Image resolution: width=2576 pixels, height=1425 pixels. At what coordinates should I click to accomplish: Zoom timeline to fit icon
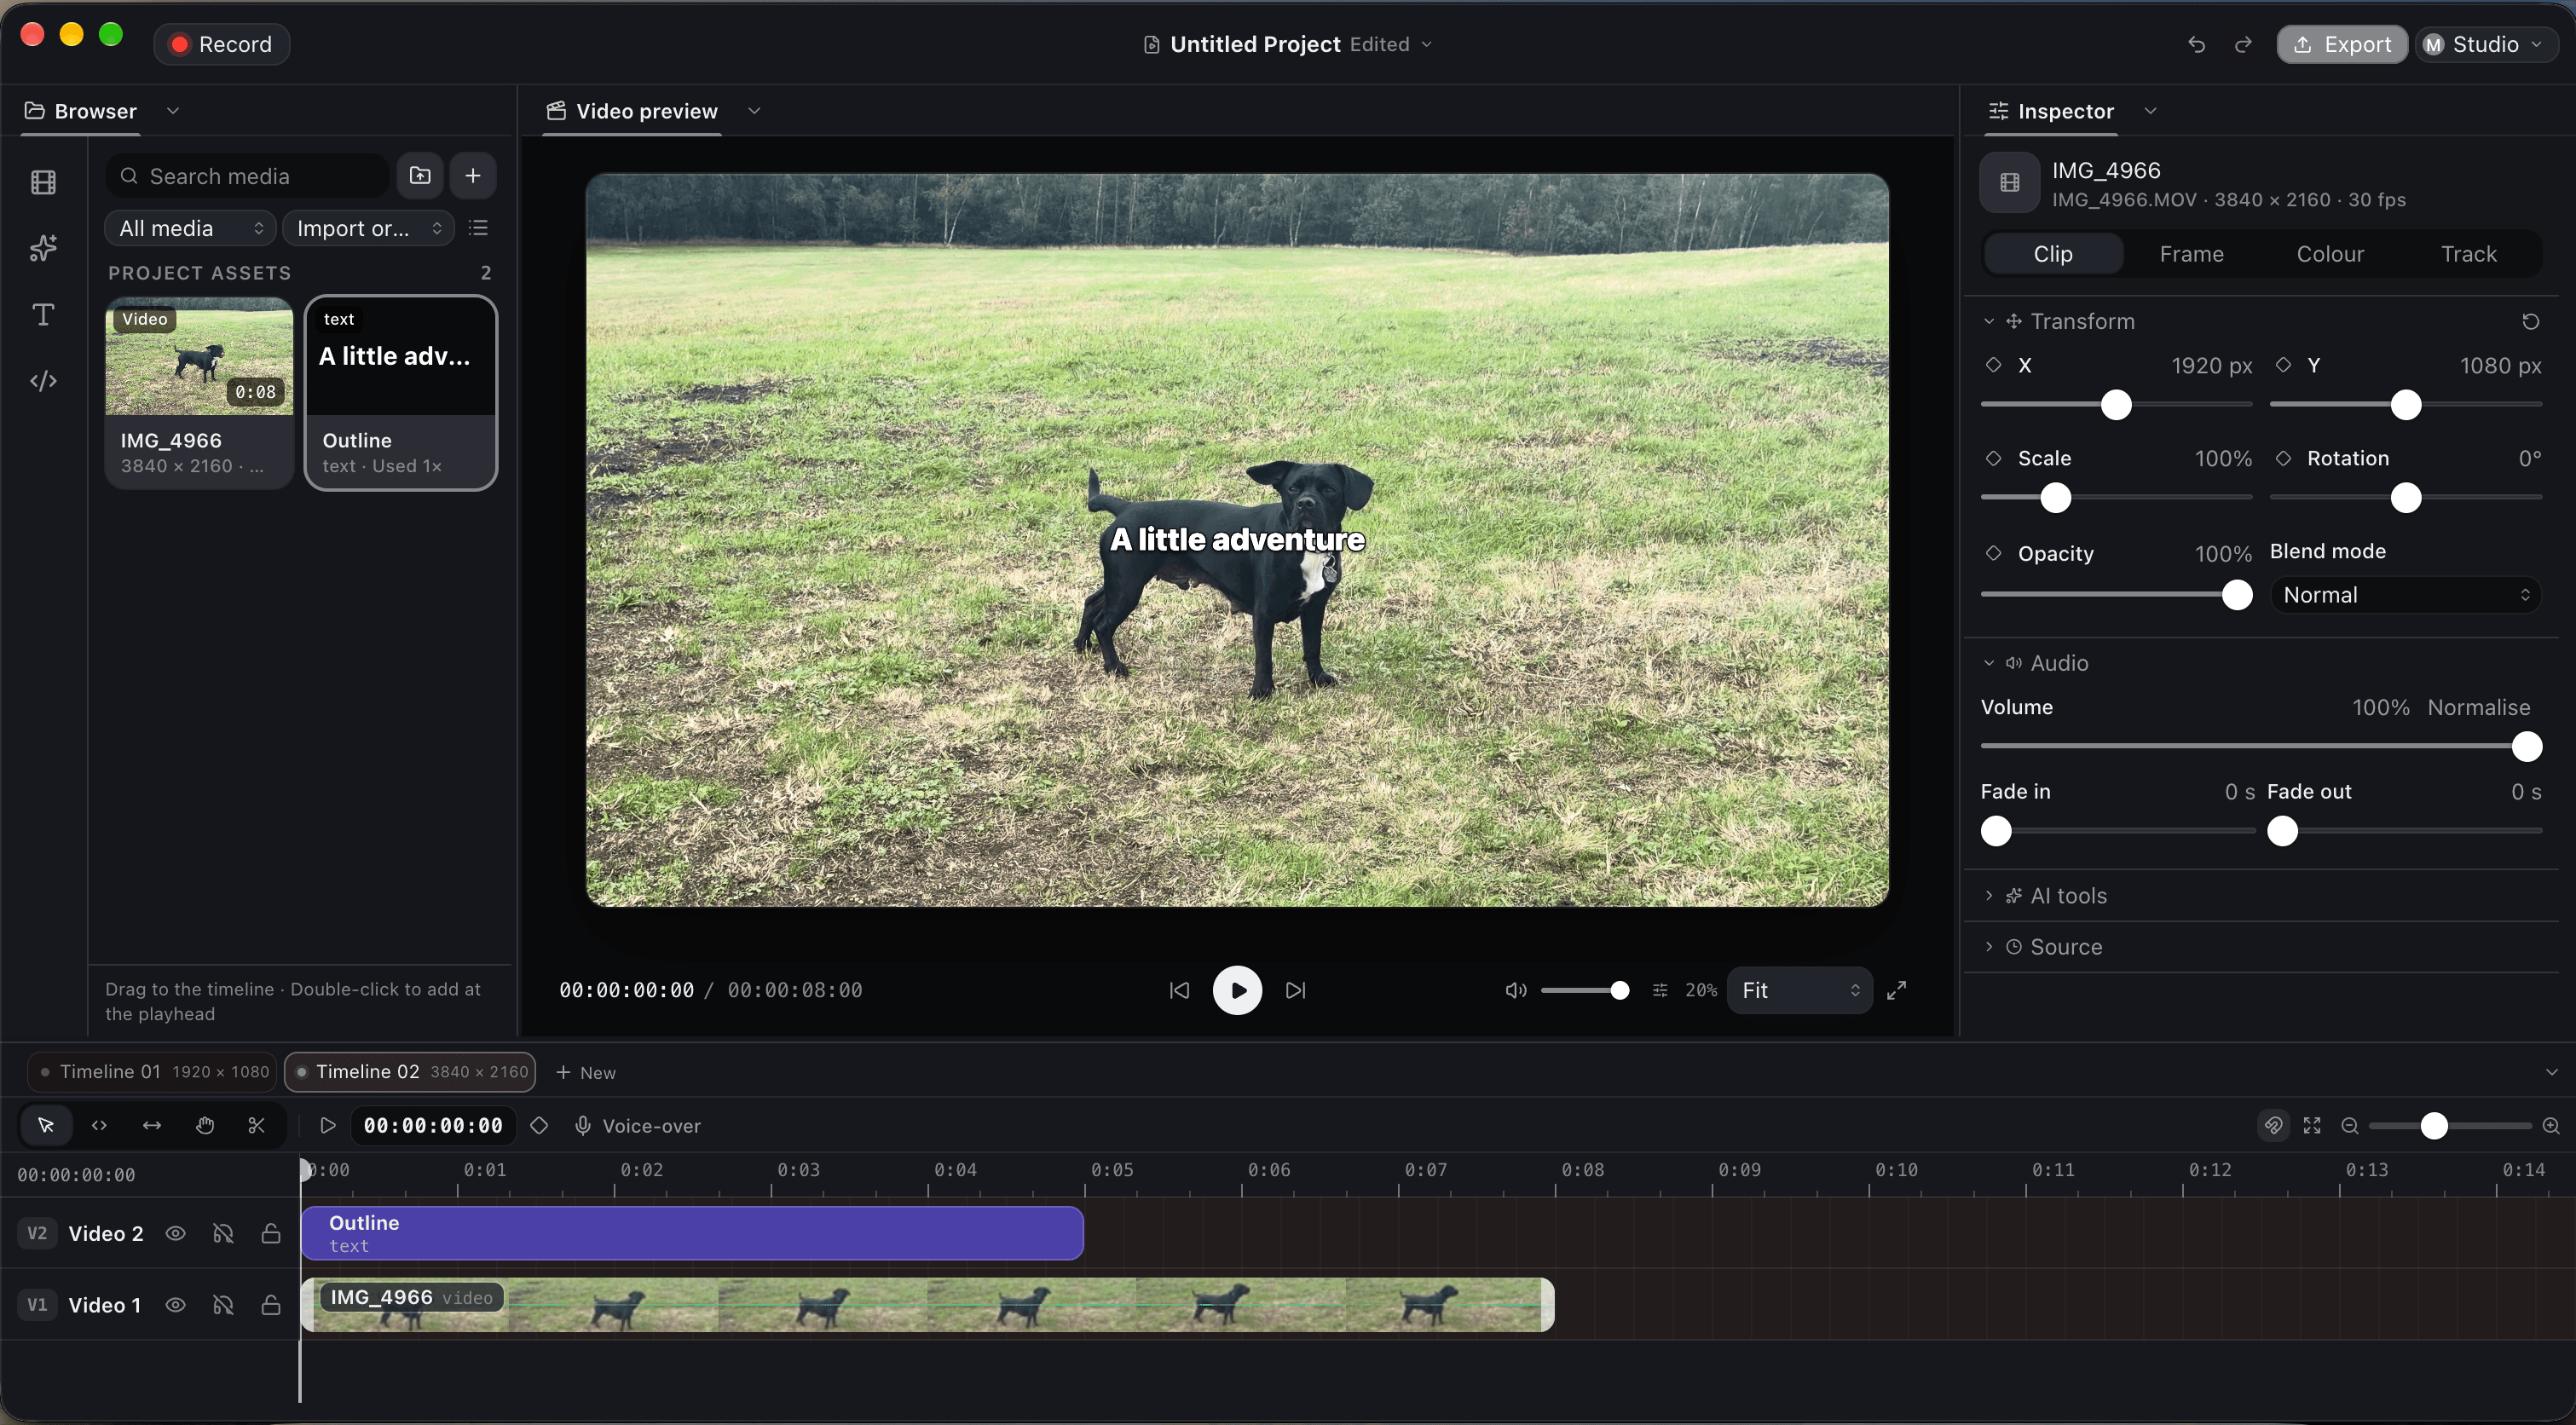2312,1126
